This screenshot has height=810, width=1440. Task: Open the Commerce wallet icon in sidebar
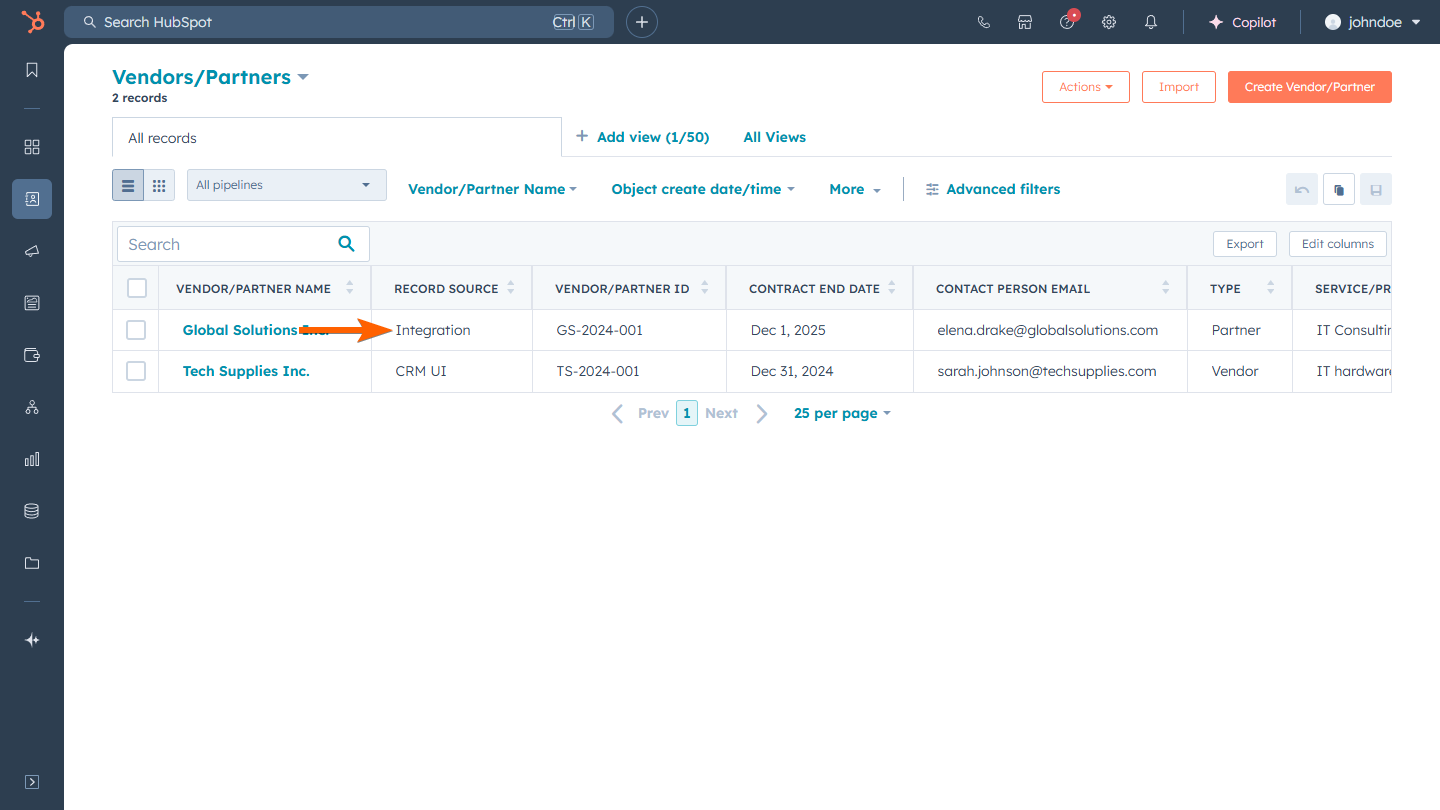(31, 355)
